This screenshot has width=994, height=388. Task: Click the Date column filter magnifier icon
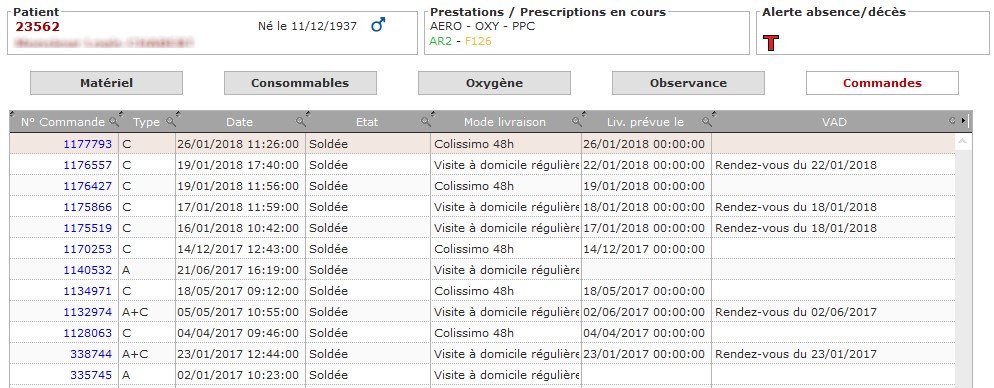(x=302, y=121)
